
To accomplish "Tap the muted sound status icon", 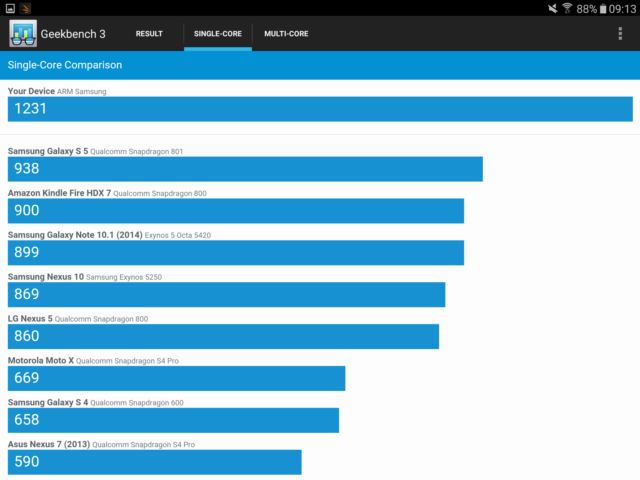I will (553, 8).
